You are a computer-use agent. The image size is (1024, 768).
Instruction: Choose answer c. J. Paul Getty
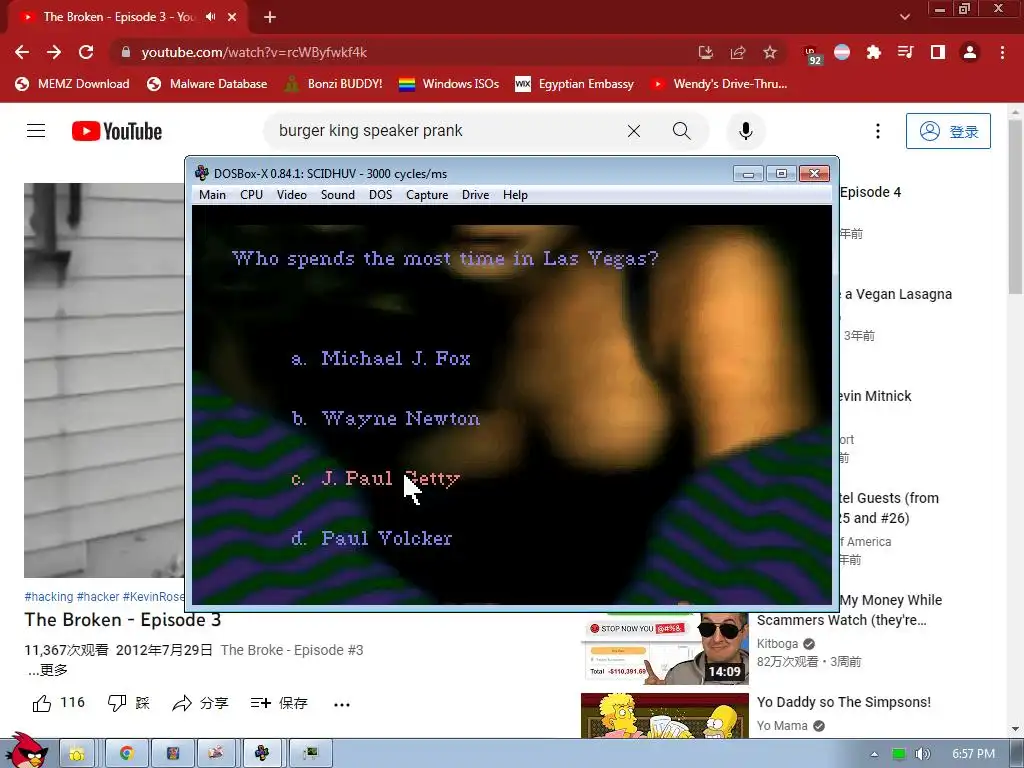coord(376,479)
